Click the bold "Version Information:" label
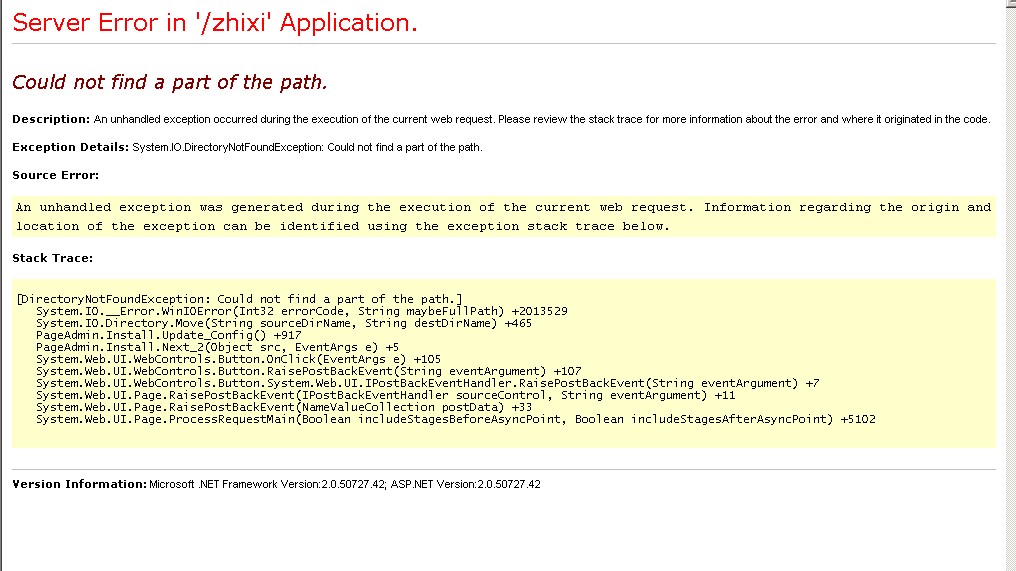1016x571 pixels. [x=79, y=484]
